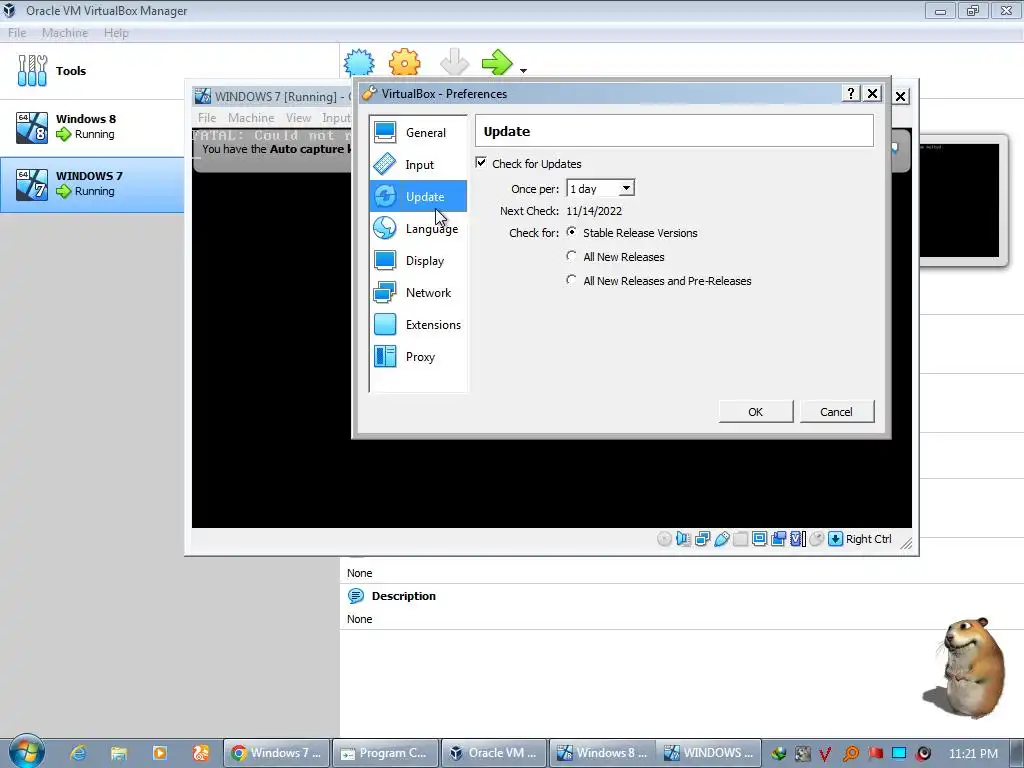Close the Preferences dialog with X

click(872, 93)
